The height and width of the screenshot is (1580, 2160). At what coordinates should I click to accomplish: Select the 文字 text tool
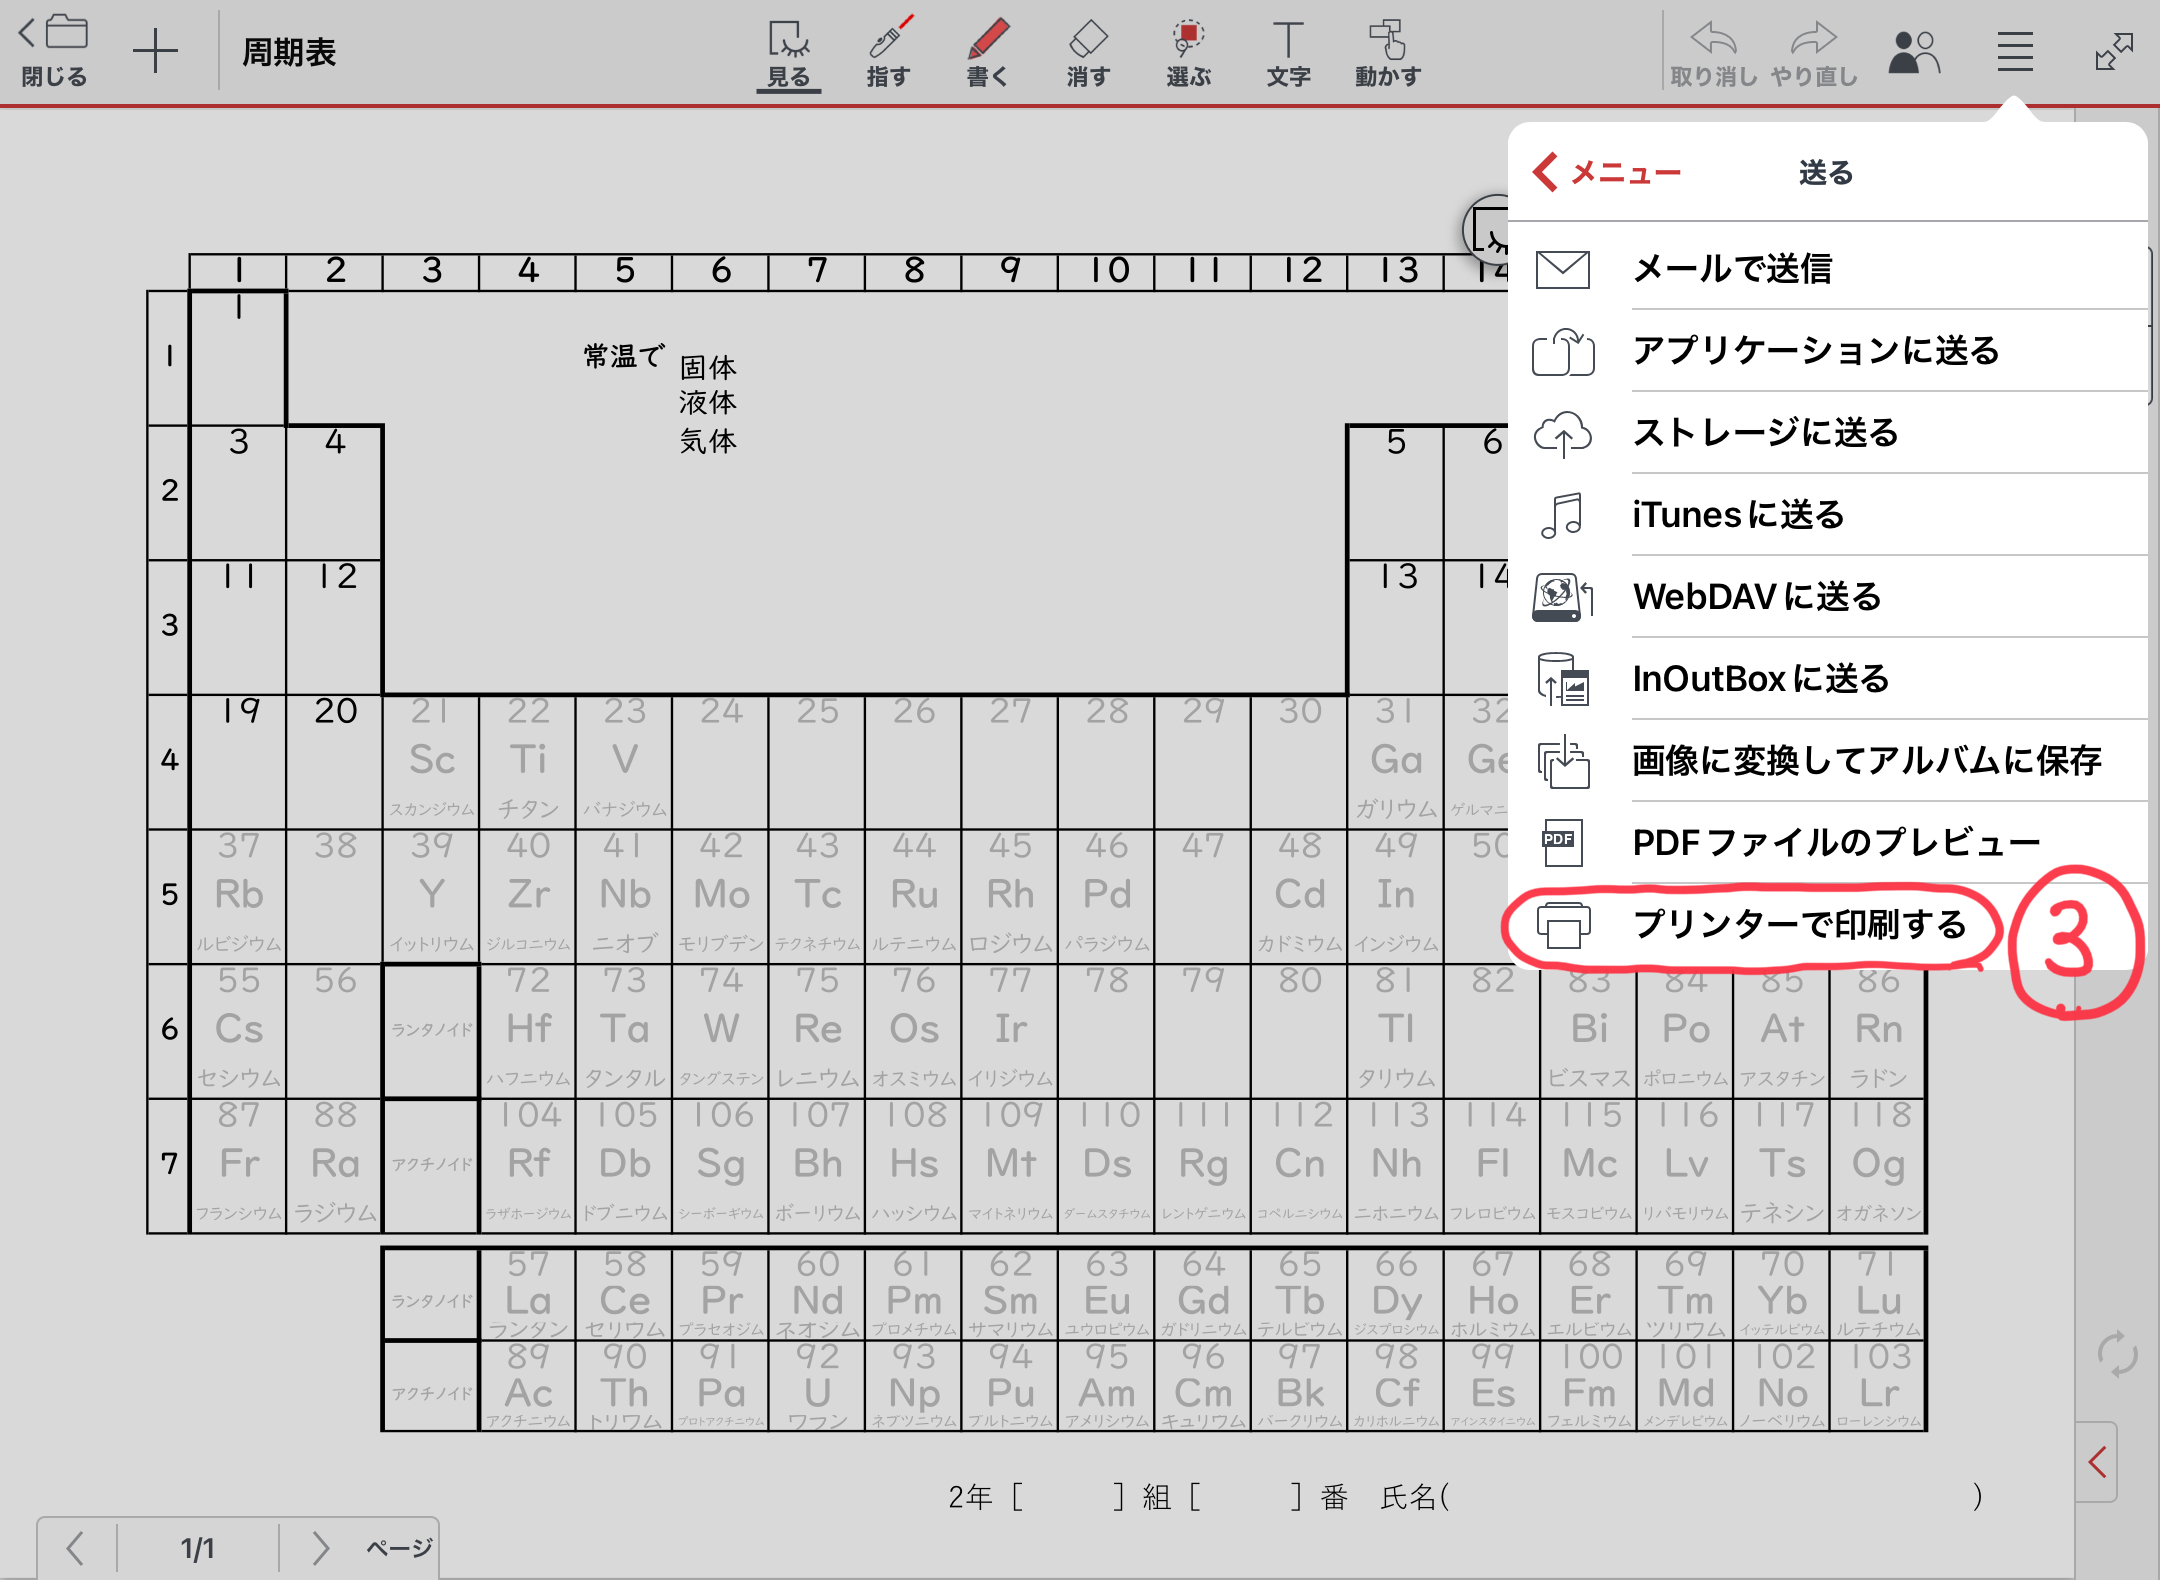coord(1288,53)
